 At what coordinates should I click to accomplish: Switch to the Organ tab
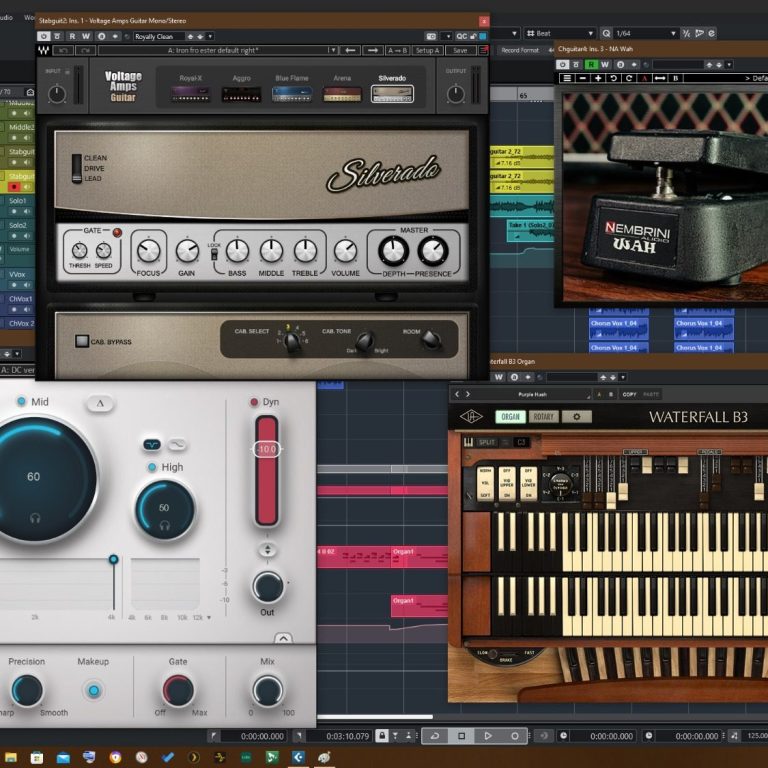(x=510, y=417)
